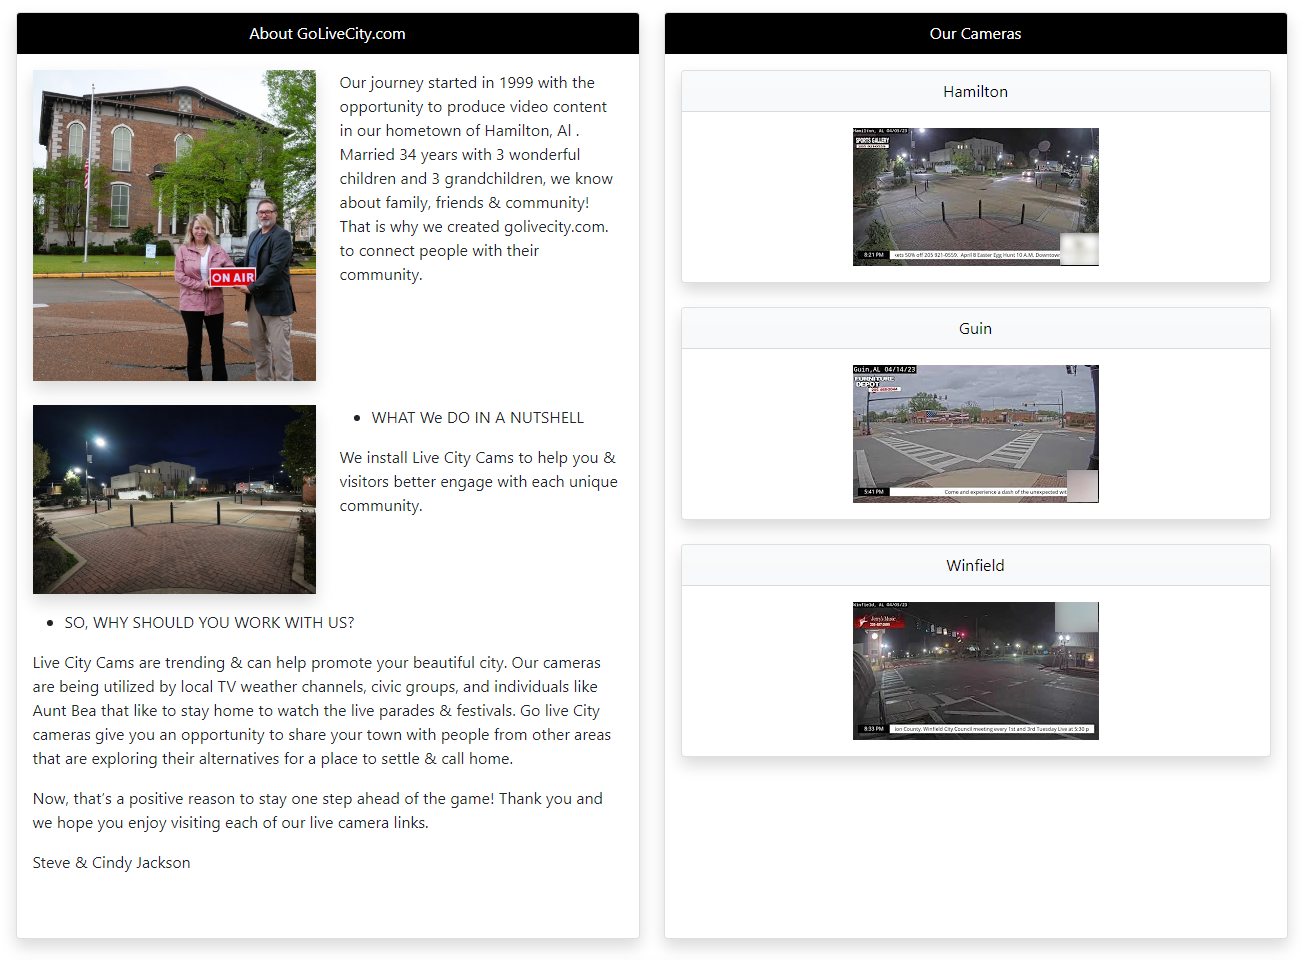
Task: Click the 8:33 PM timestamp on Winfield feed
Action: (x=873, y=729)
